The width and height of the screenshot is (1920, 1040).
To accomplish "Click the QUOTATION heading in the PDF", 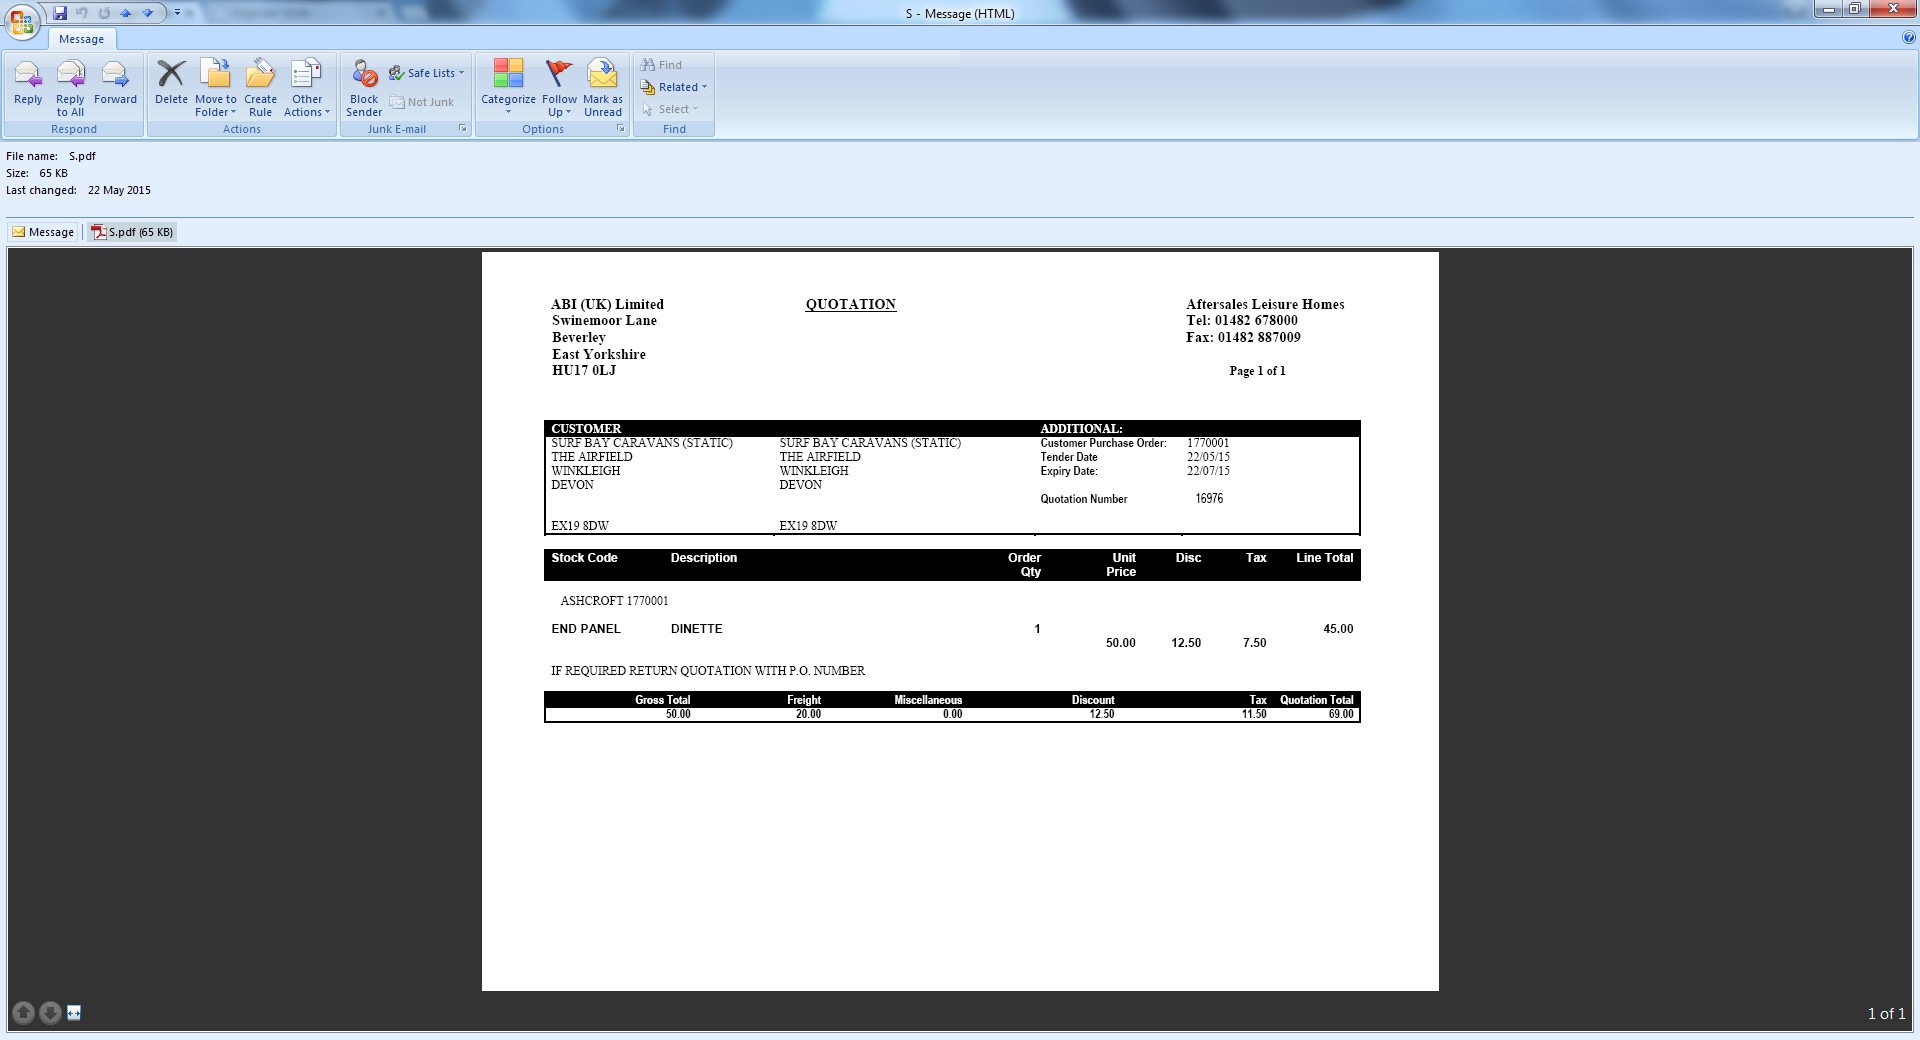I will pos(851,304).
